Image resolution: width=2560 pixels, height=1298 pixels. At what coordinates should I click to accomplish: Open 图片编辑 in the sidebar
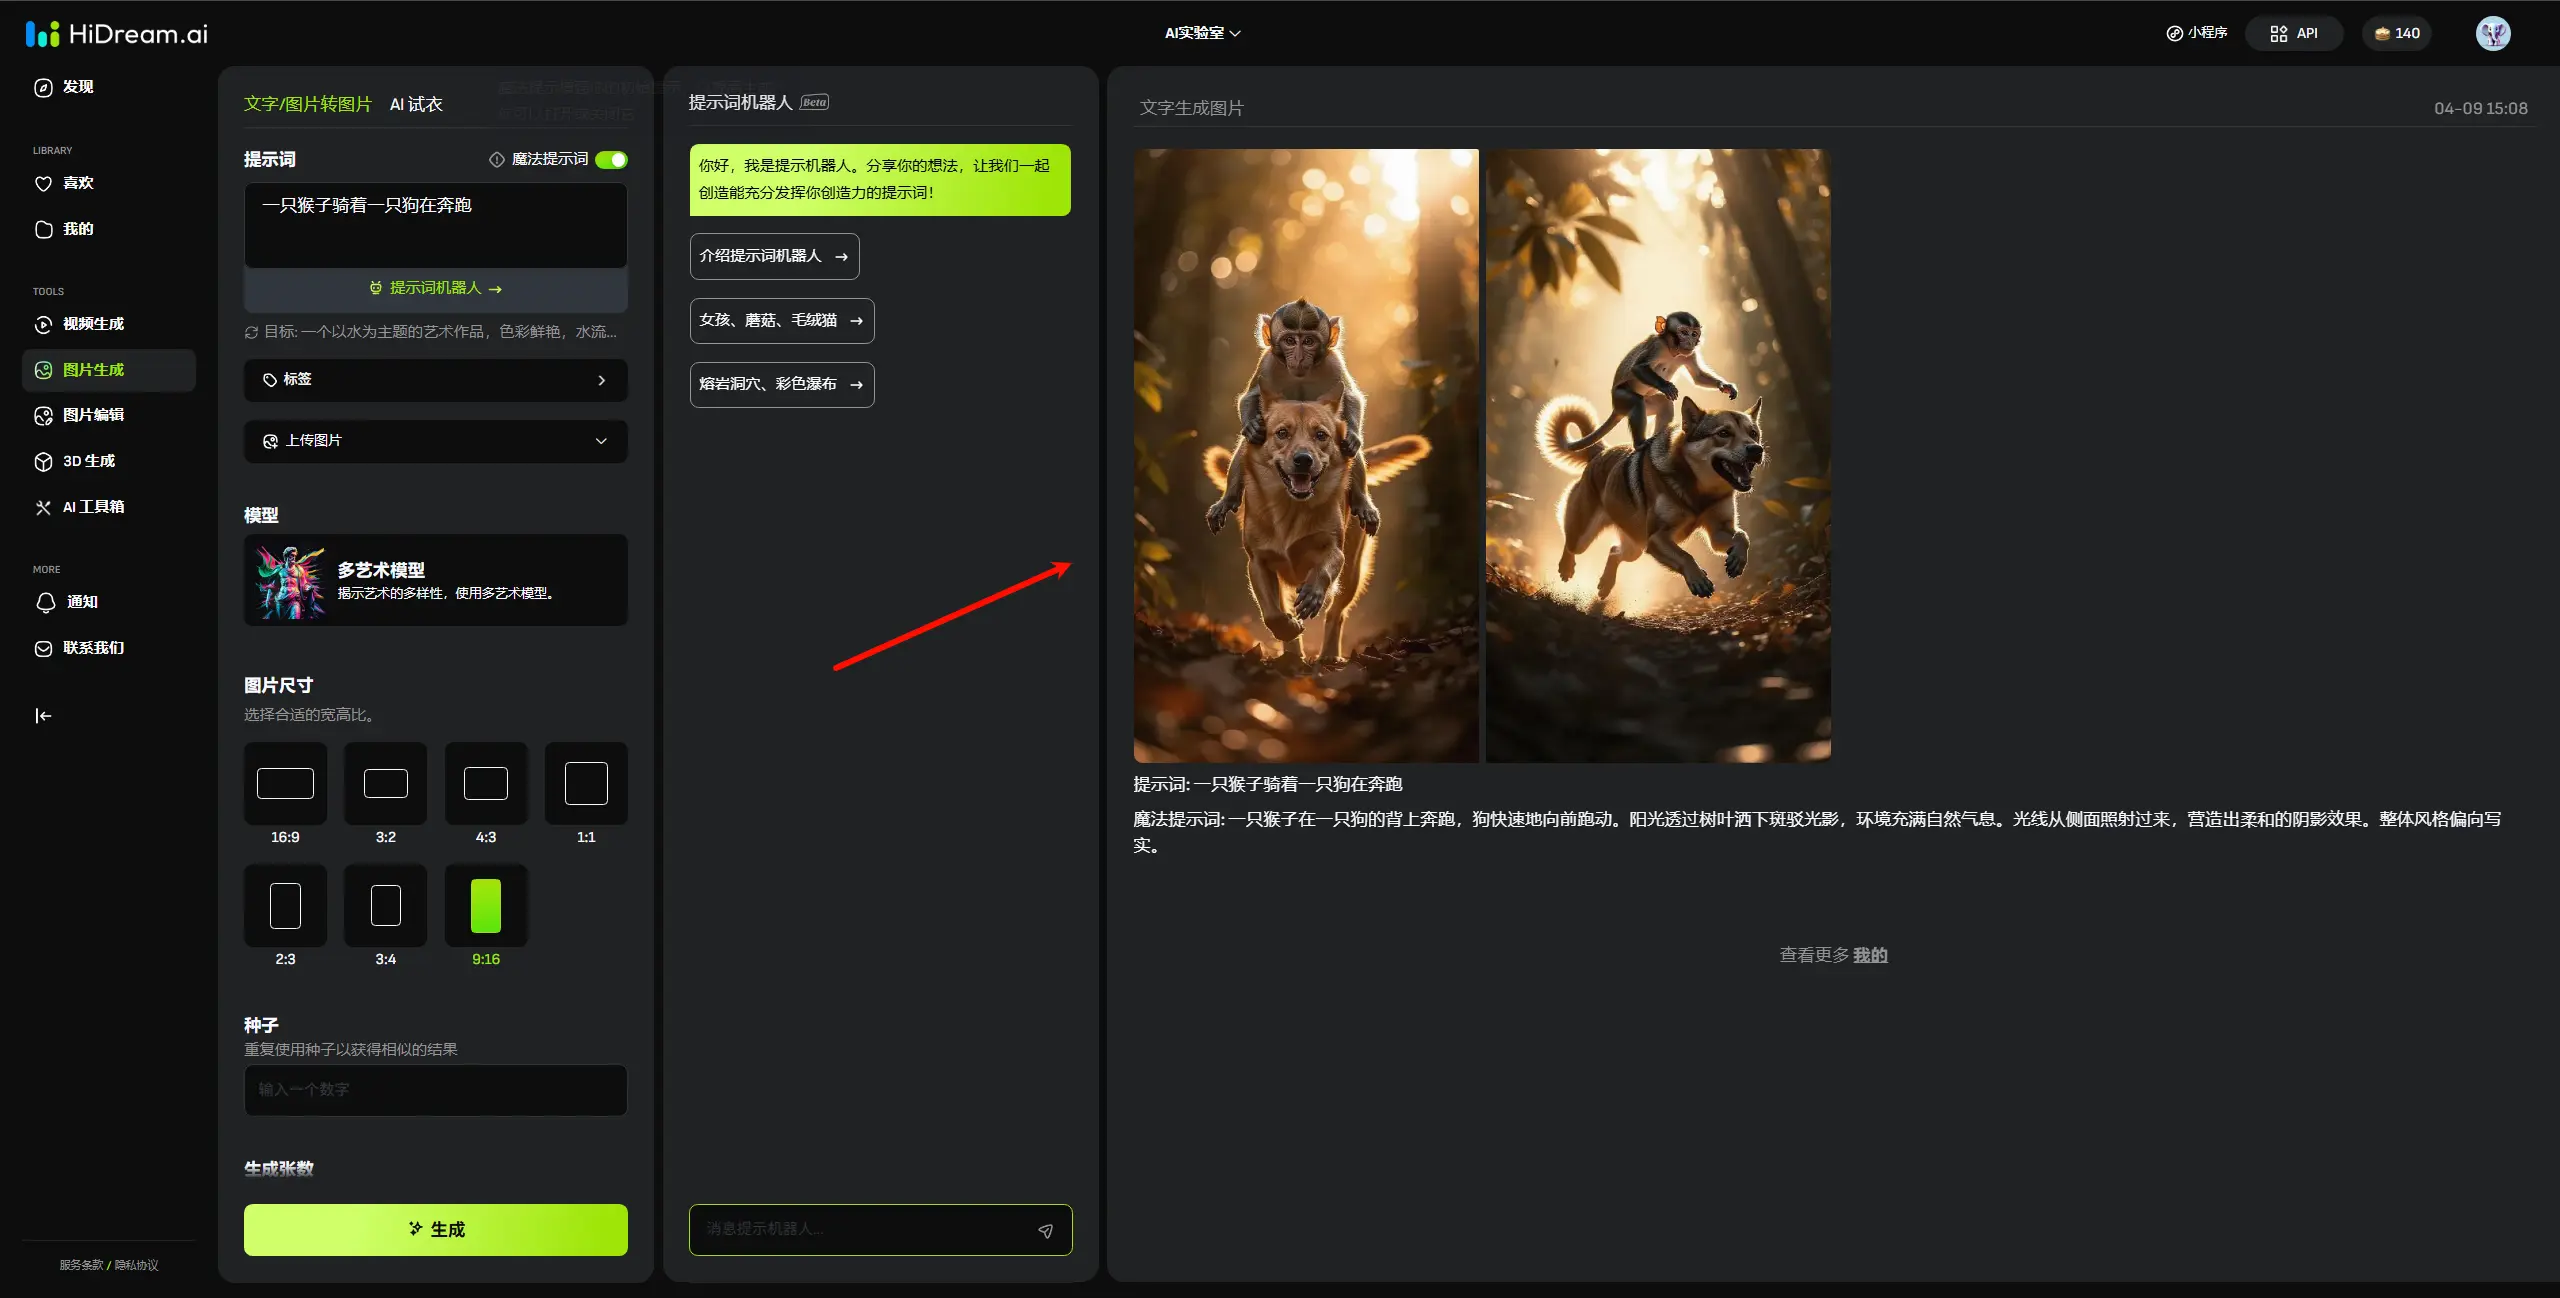point(92,415)
